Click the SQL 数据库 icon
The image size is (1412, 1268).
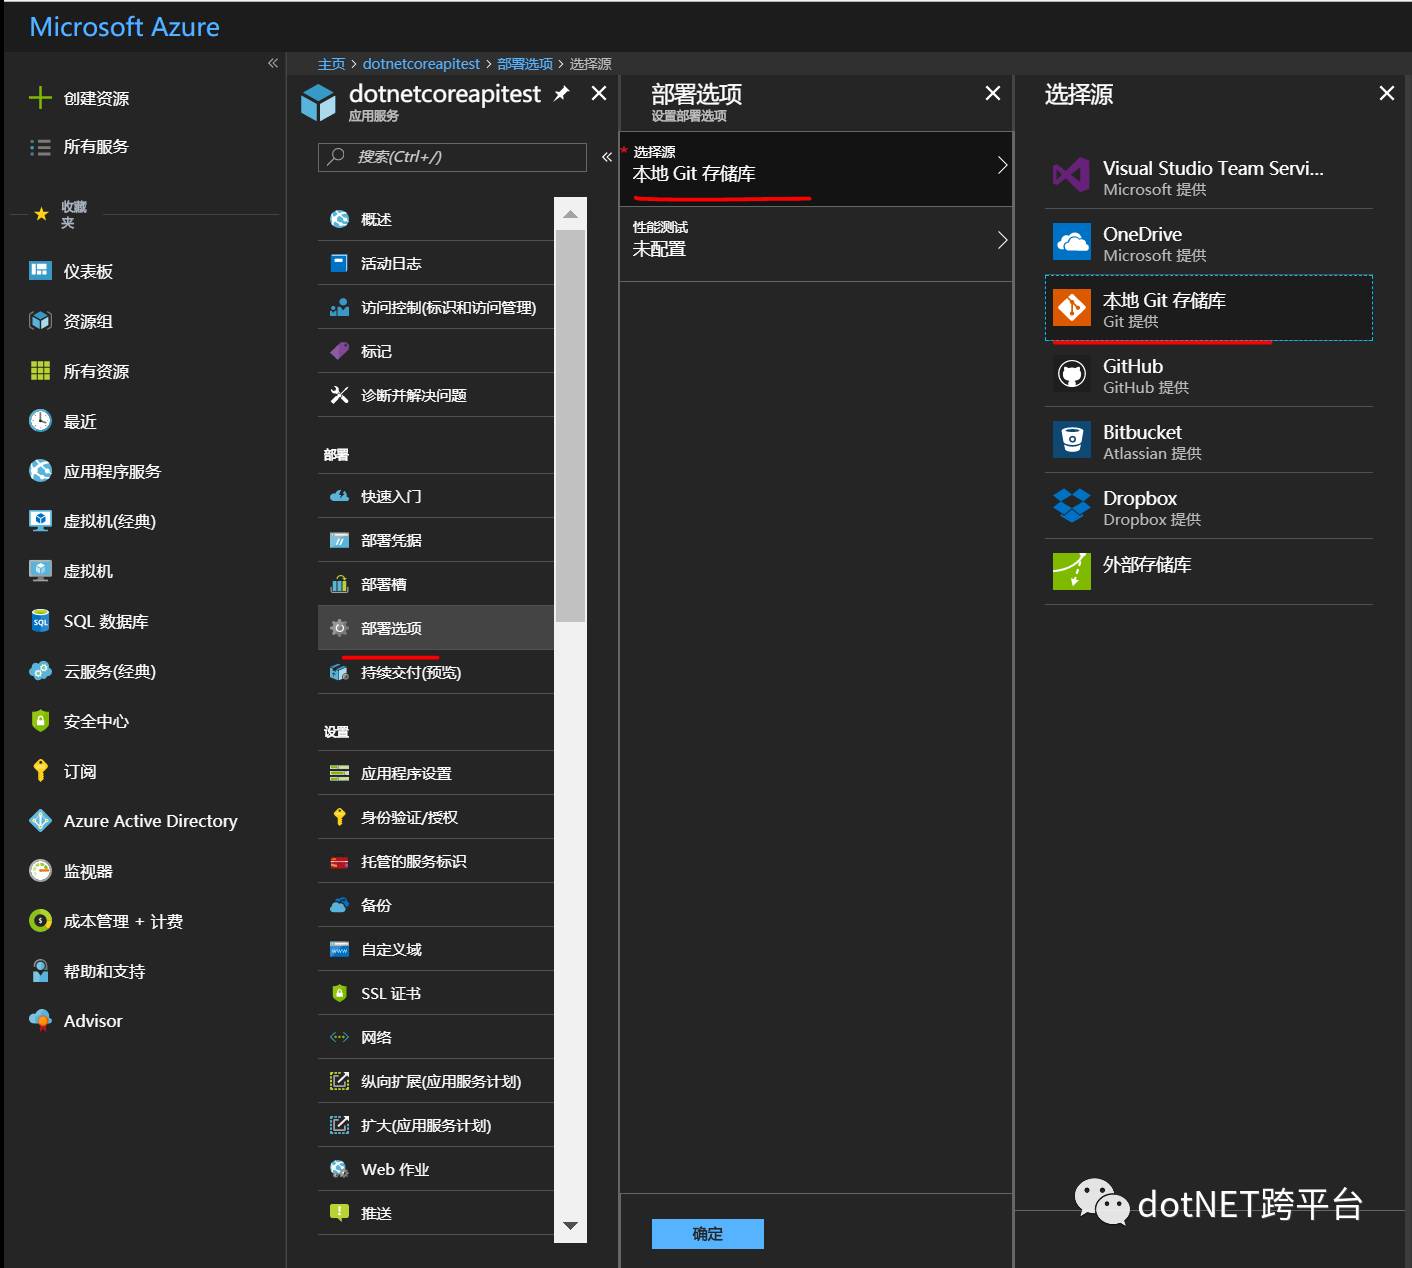40,621
